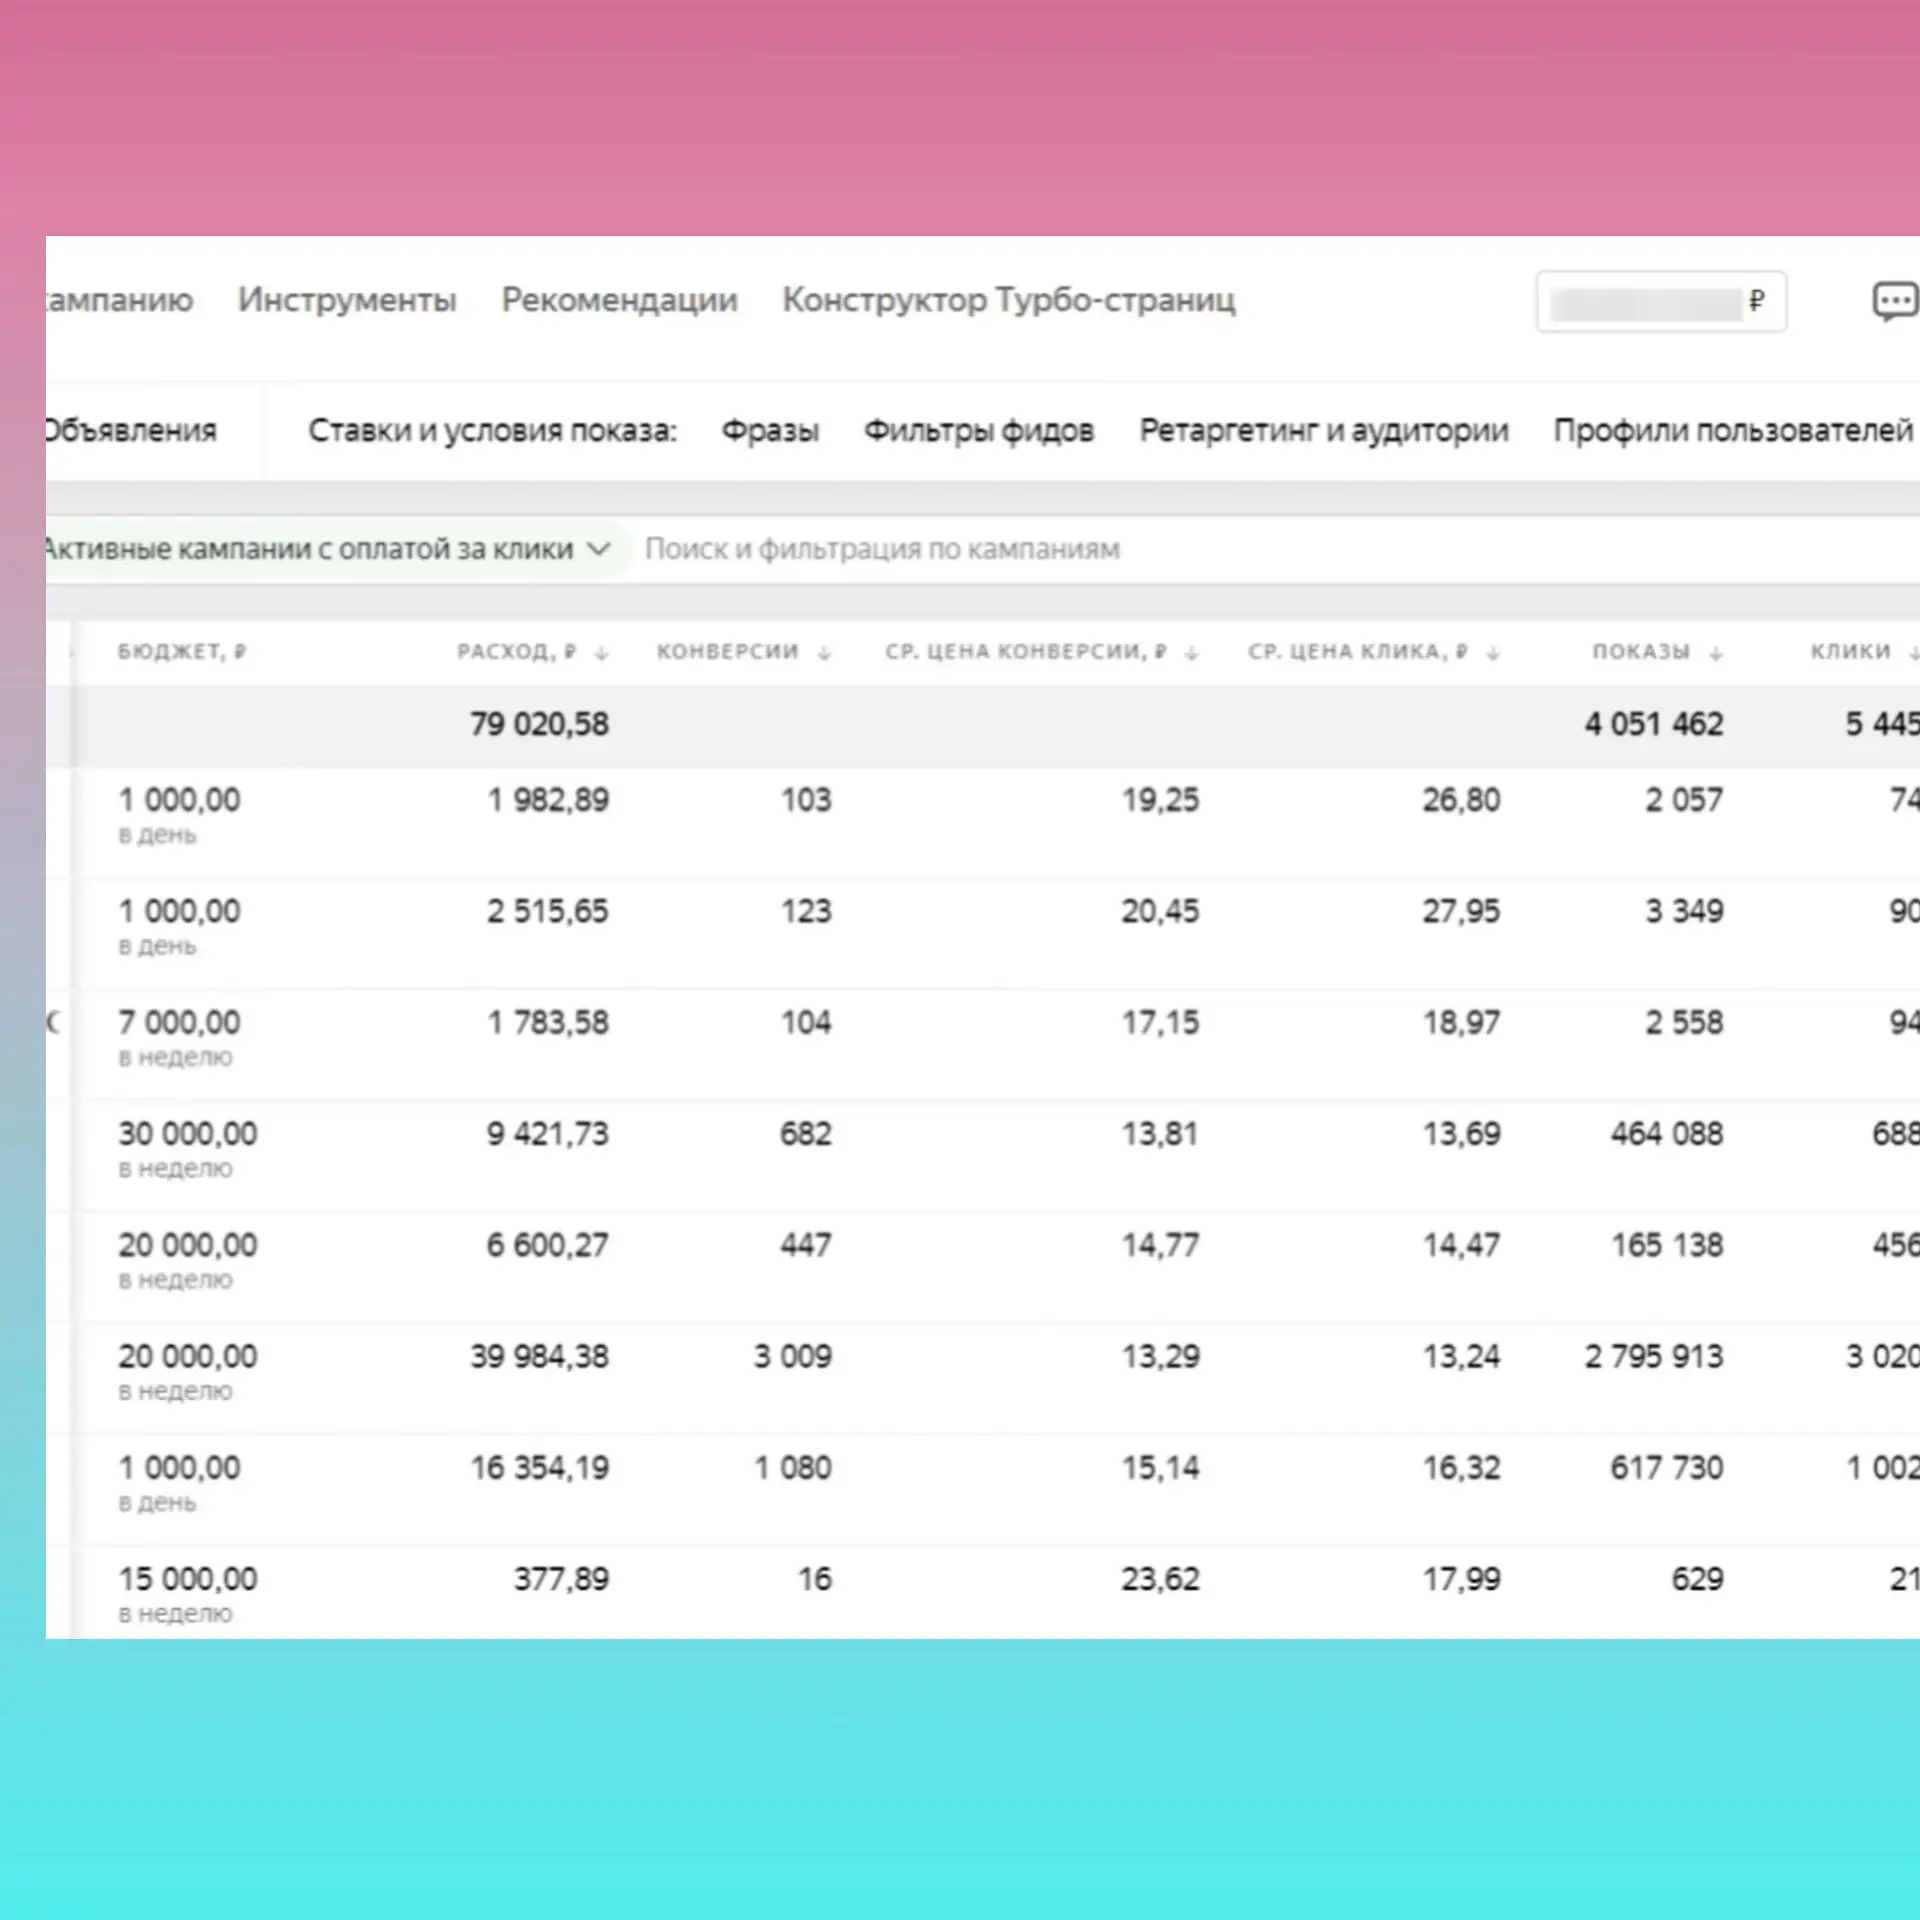
Task: Switch to Объявления tab
Action: point(131,430)
